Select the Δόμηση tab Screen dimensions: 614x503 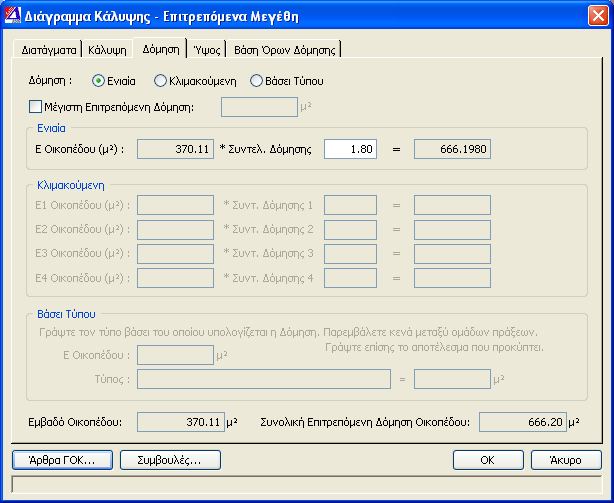160,48
